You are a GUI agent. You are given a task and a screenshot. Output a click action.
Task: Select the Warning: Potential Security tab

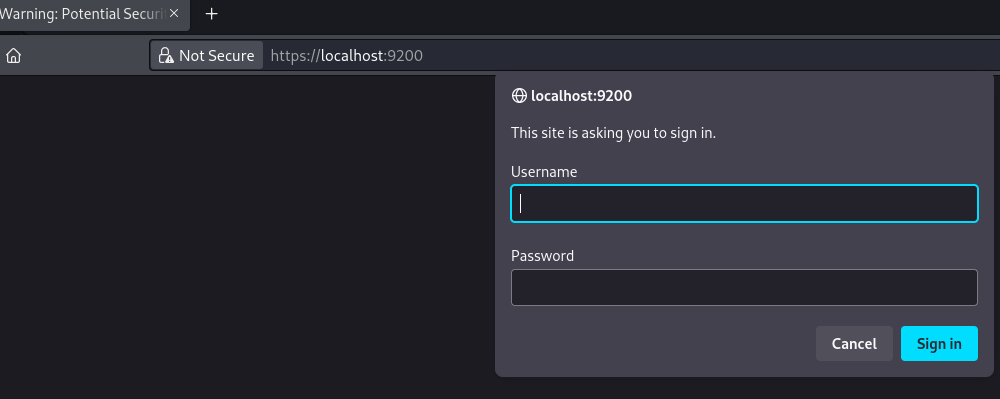pos(83,14)
